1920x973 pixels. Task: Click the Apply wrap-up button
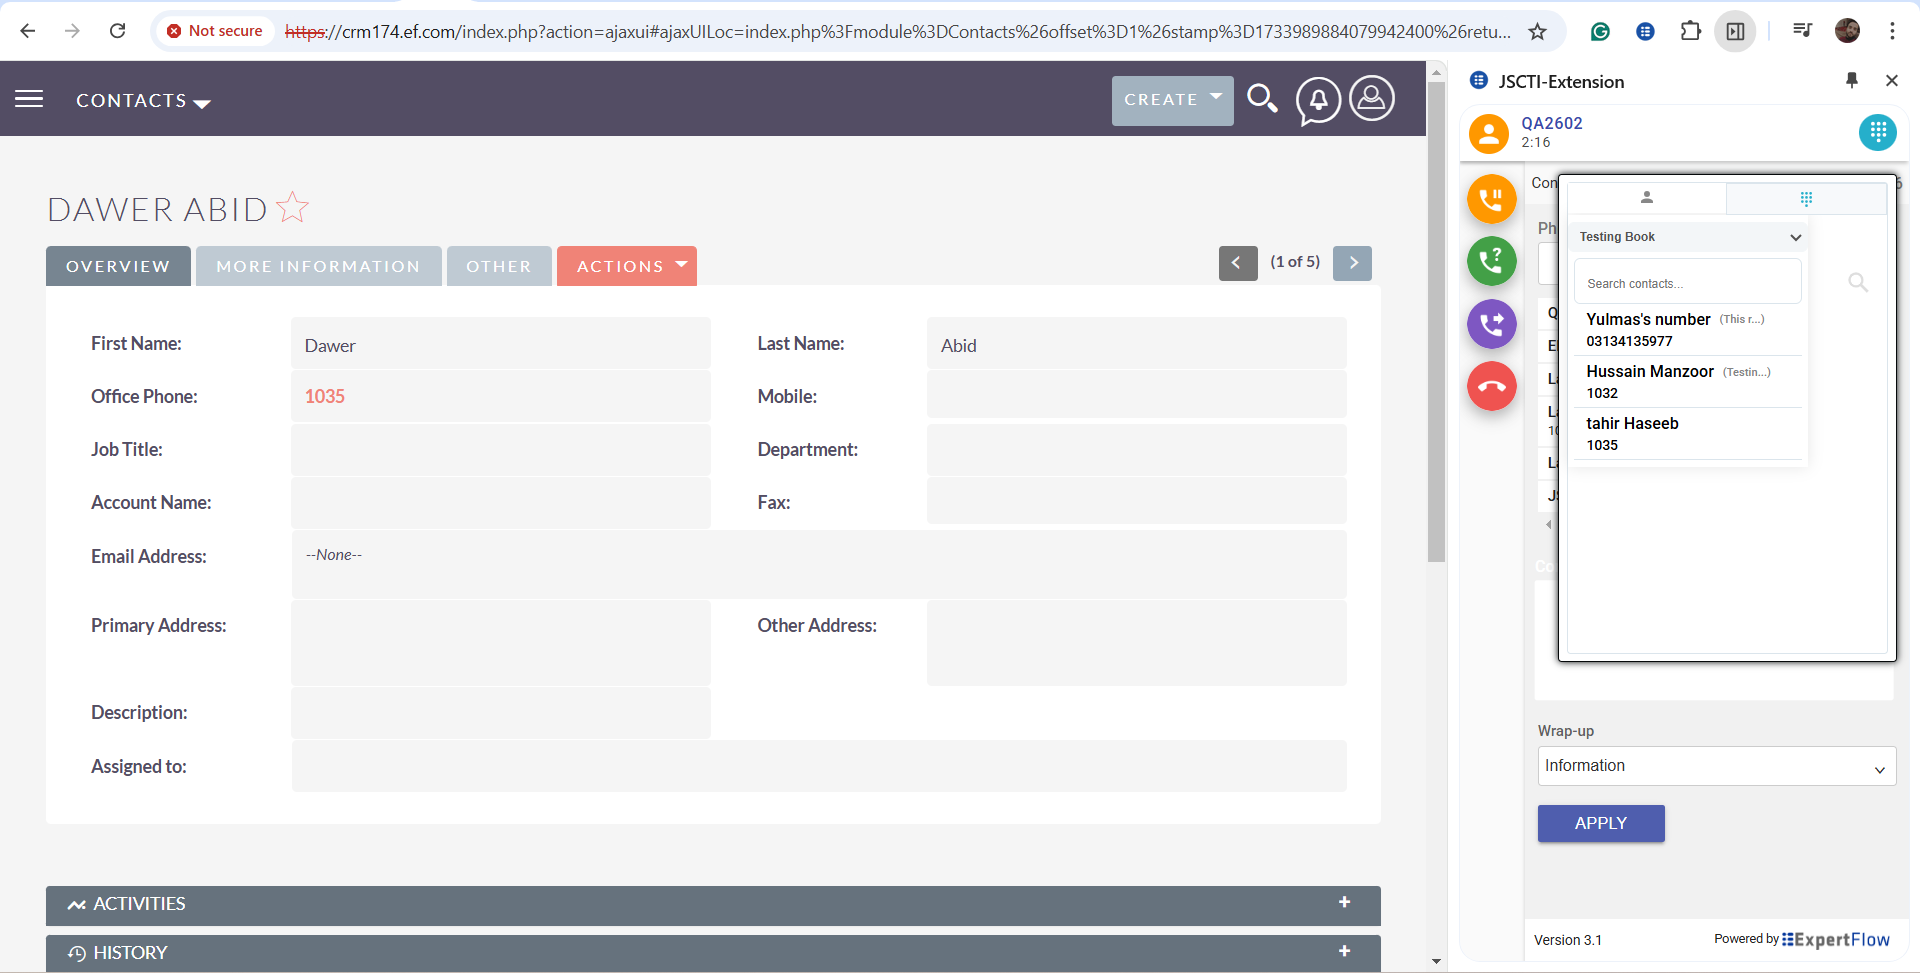[x=1600, y=823]
